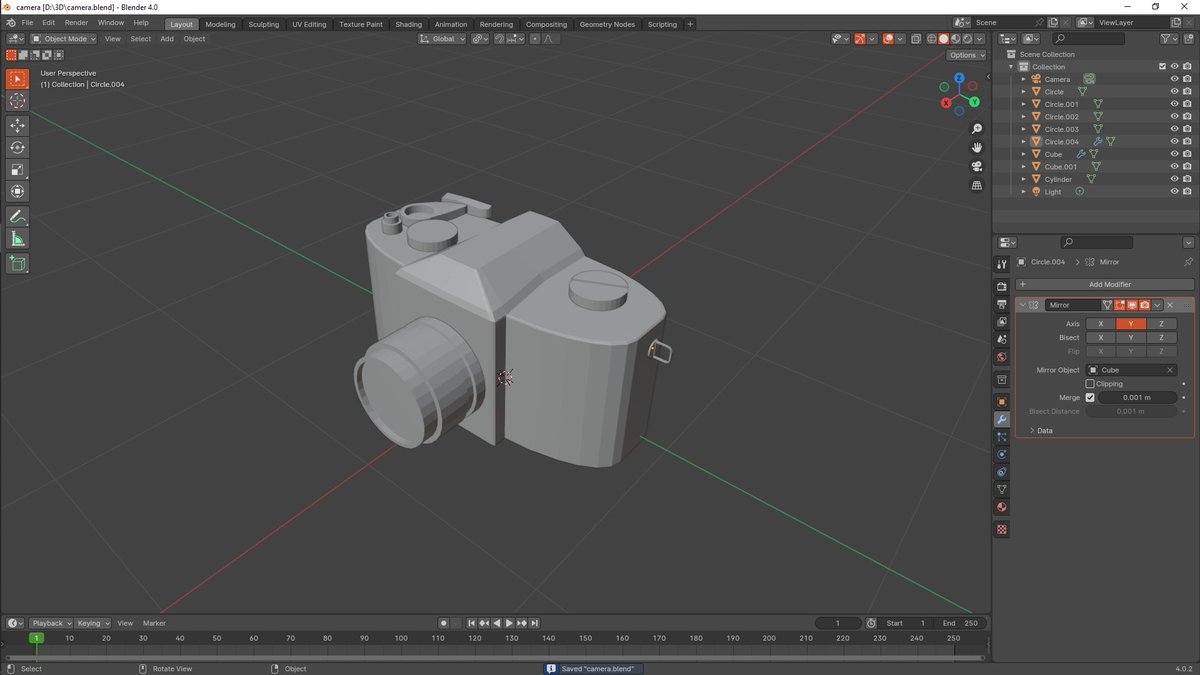Click the End frame 250 field
The width and height of the screenshot is (1200, 675).
pyautogui.click(x=961, y=623)
